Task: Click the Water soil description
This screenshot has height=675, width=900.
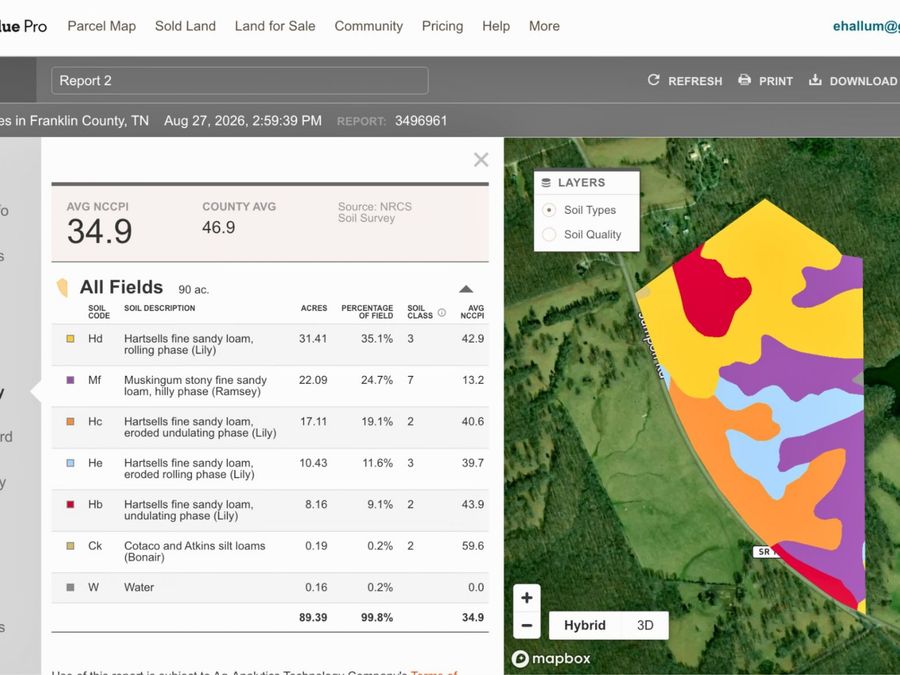Action: click(x=139, y=587)
